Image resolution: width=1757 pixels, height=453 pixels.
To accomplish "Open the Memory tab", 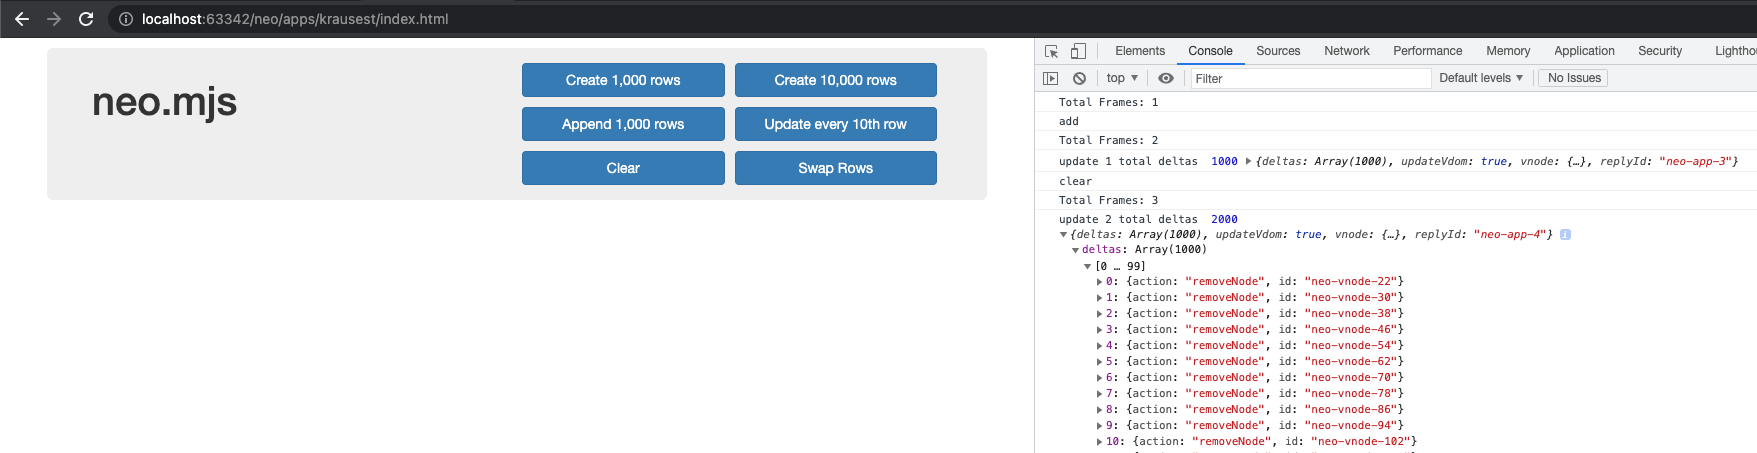I will (x=1508, y=51).
